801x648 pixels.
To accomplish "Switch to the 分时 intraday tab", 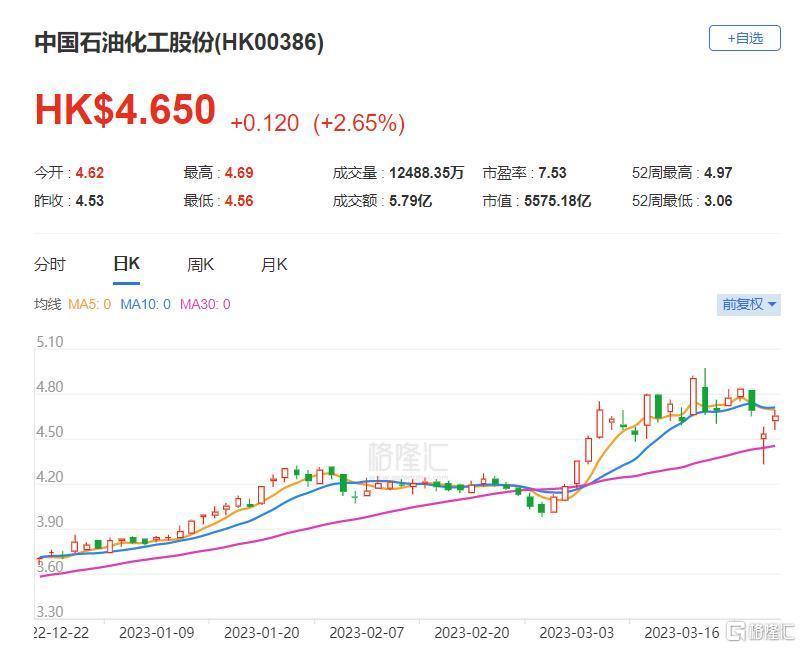I will point(50,265).
